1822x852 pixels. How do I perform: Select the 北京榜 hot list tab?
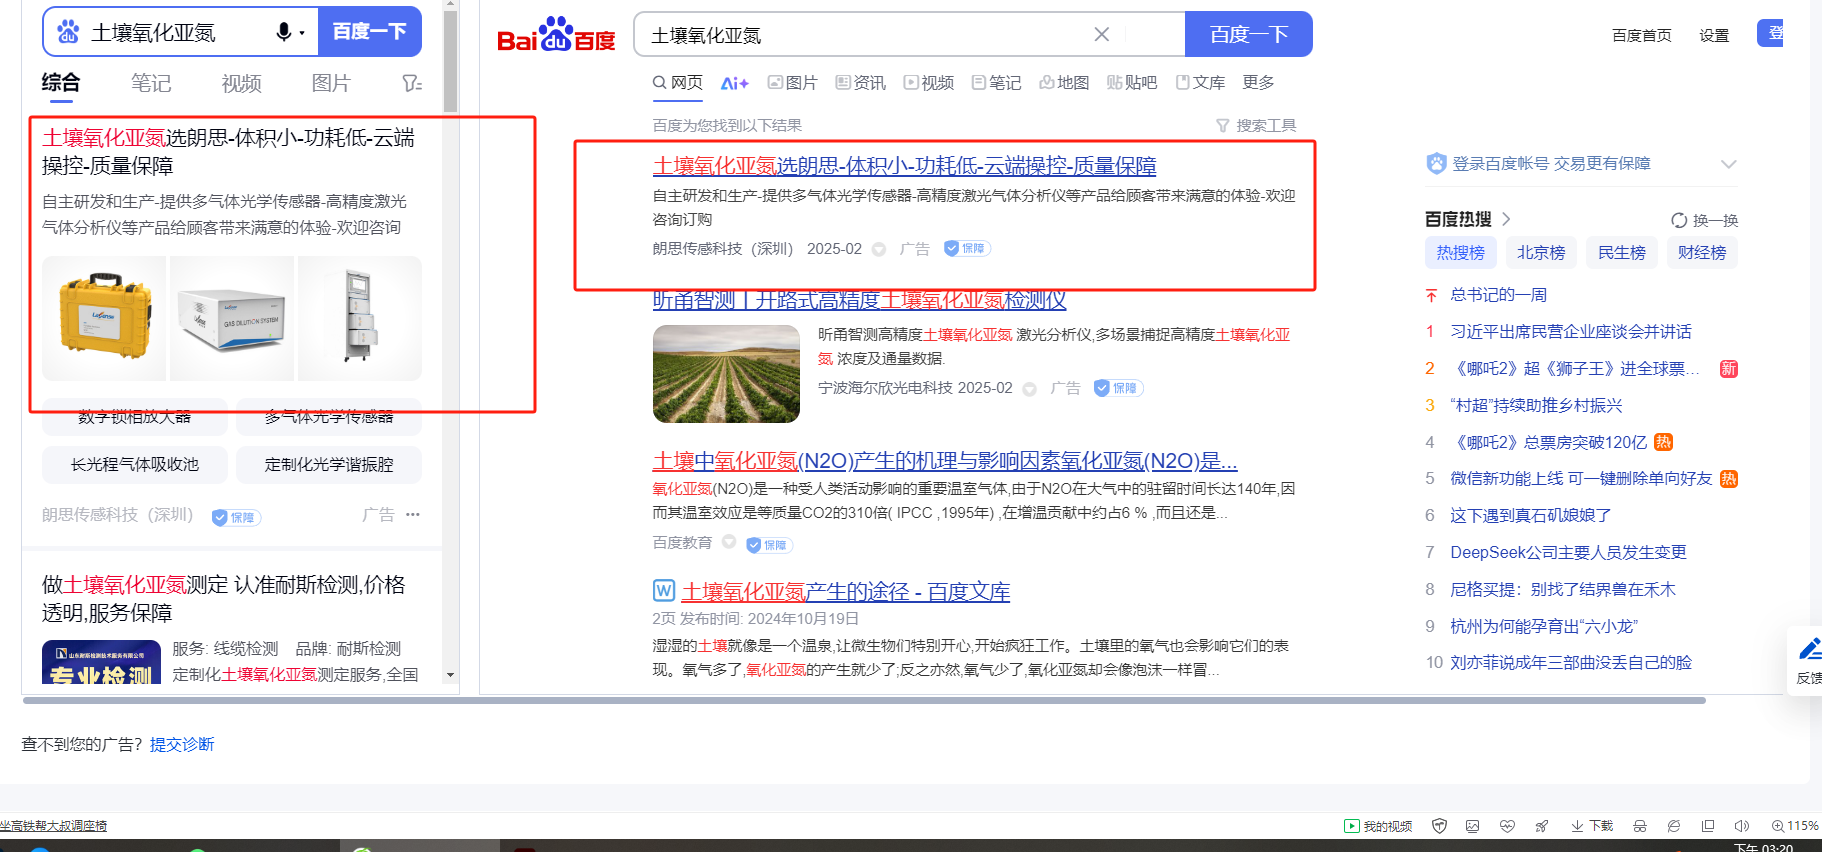tap(1540, 253)
